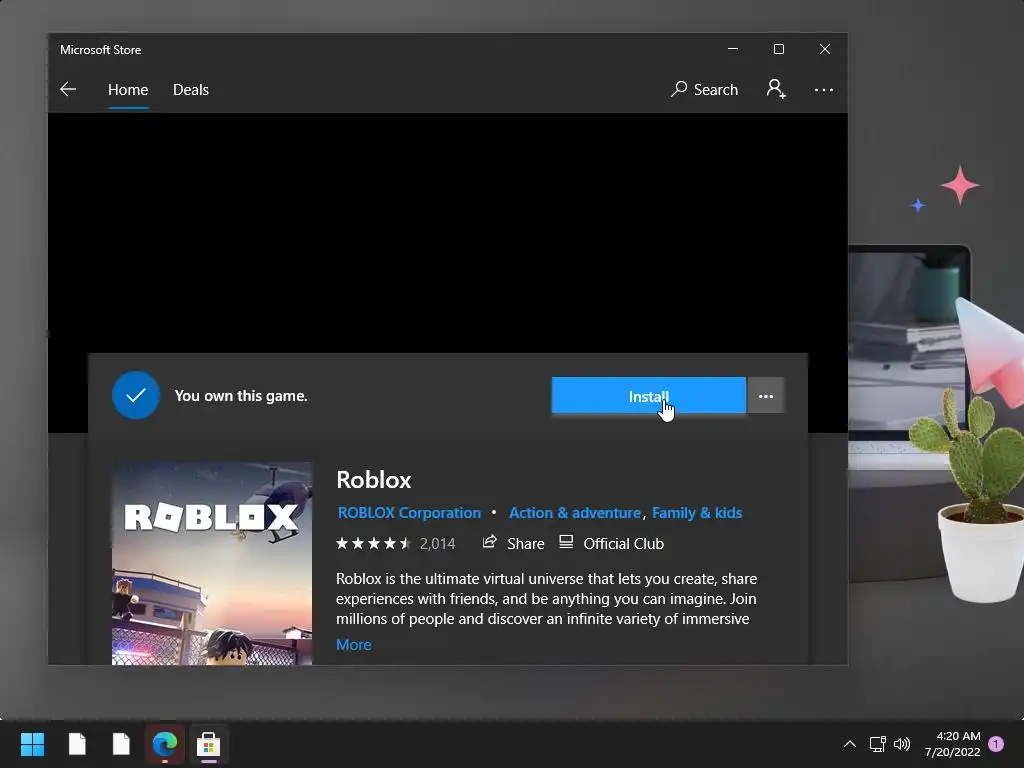Browse the Family & kids category

point(697,513)
